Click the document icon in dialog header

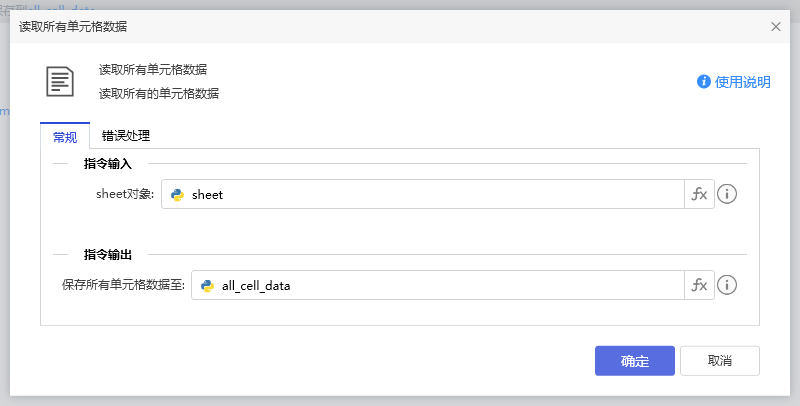(x=61, y=82)
